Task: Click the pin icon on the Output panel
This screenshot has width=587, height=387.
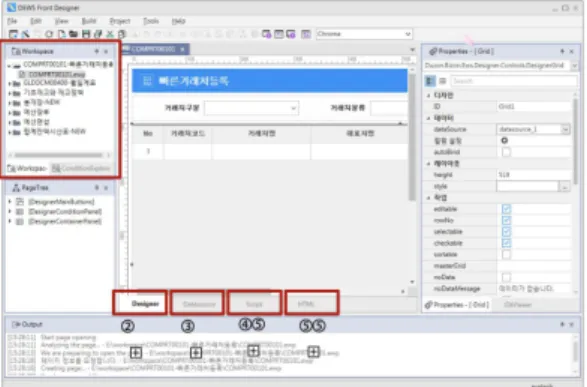Action: (x=562, y=324)
